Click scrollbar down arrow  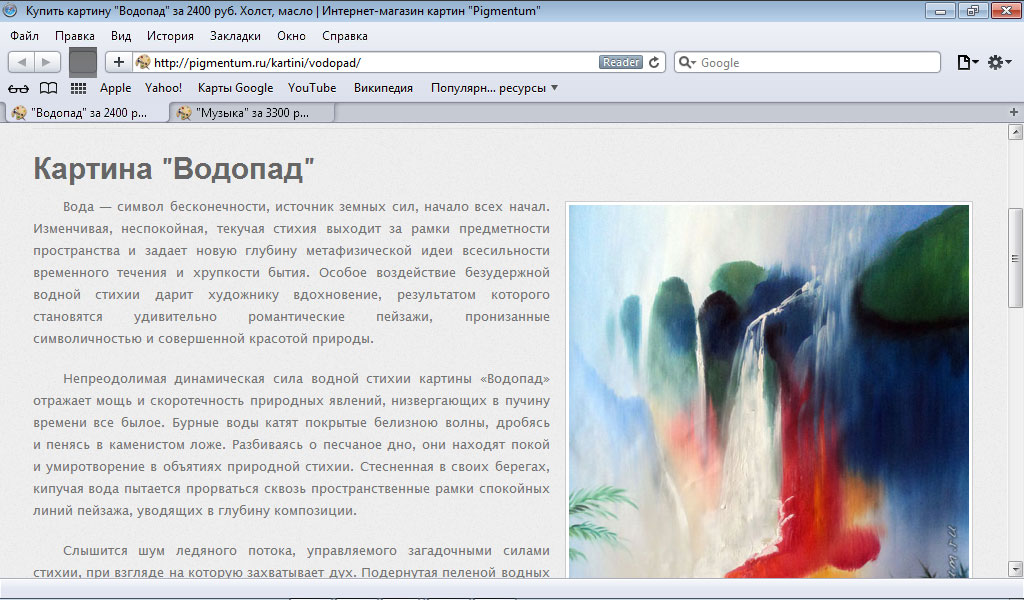[1015, 569]
